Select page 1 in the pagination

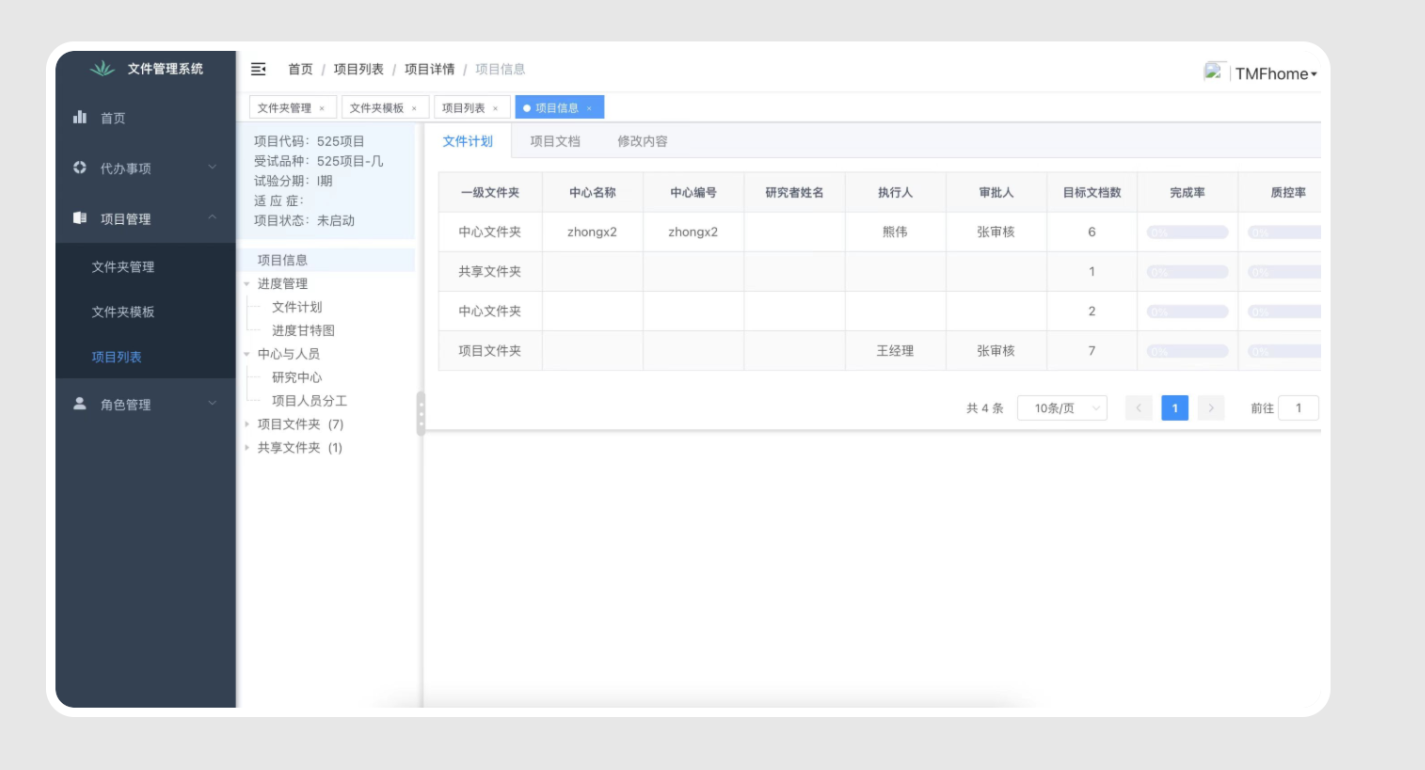[x=1175, y=408]
